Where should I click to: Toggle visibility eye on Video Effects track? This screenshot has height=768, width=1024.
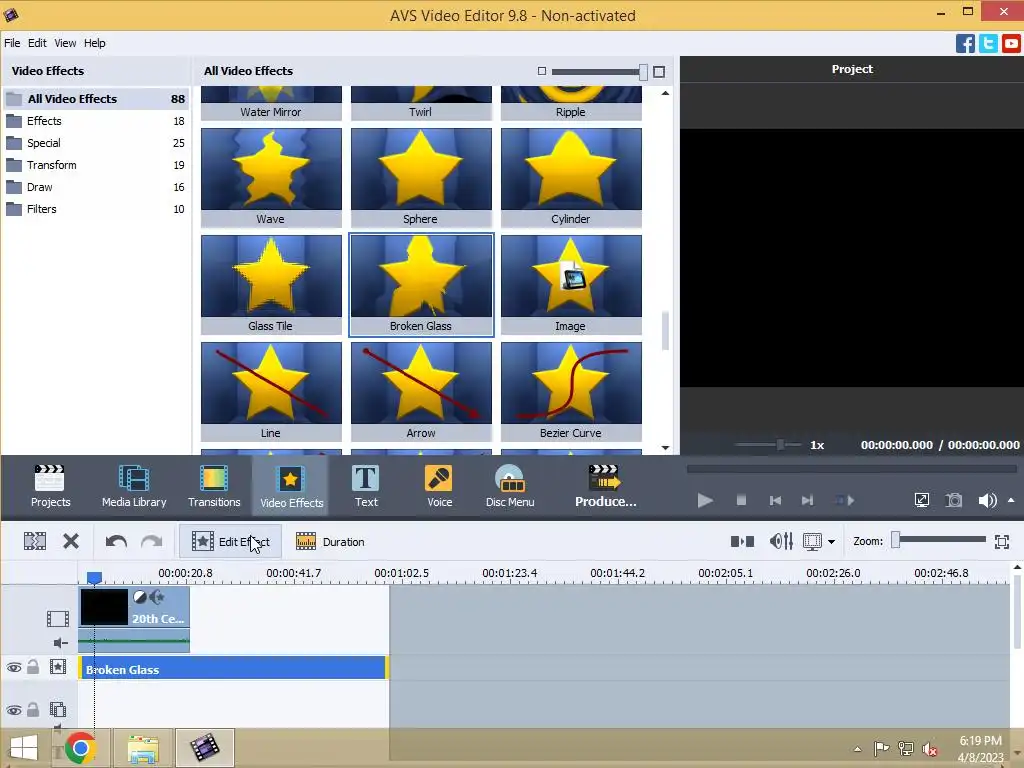14,667
